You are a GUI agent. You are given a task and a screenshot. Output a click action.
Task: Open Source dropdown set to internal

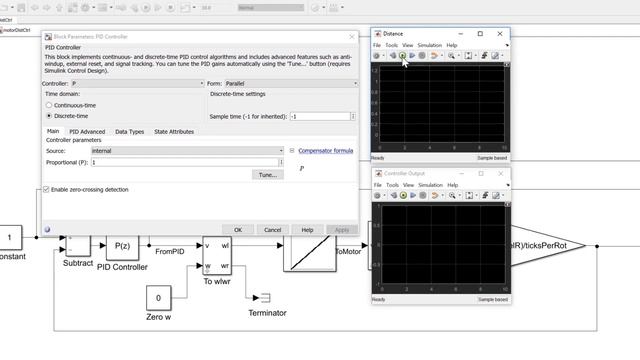point(187,151)
